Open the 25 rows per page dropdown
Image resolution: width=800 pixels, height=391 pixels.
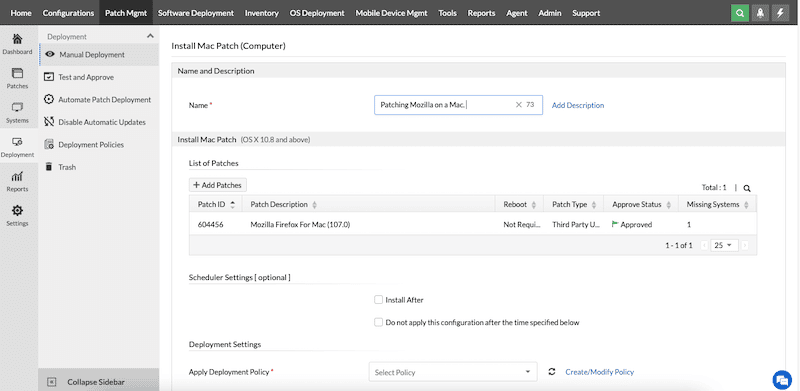tap(724, 245)
